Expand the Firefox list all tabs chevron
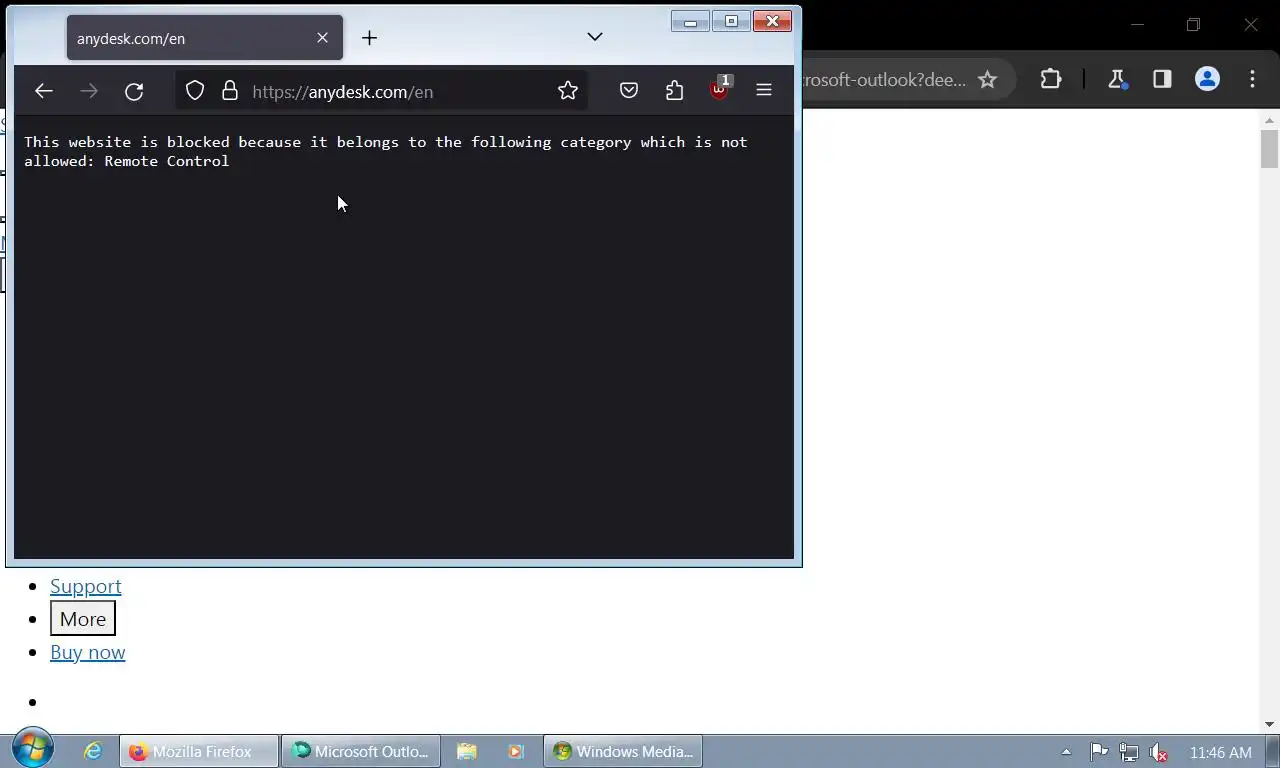The image size is (1280, 768). pos(595,37)
